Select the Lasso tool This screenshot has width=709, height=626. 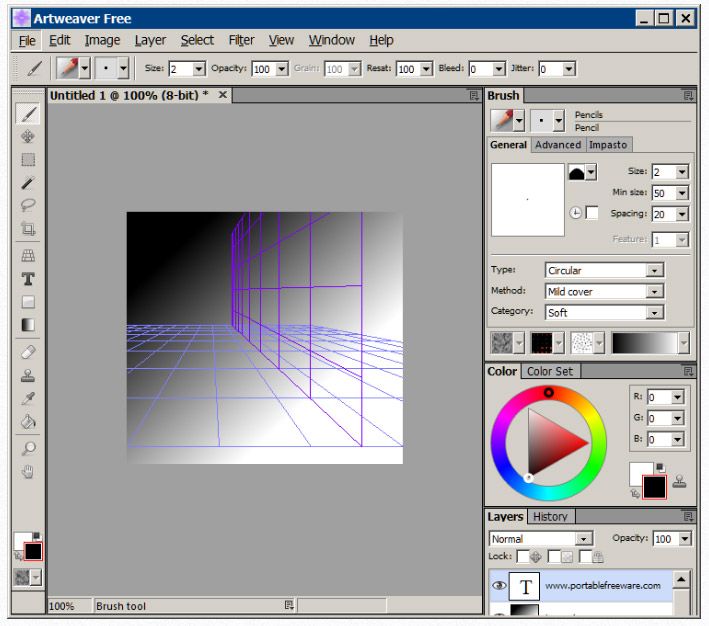(x=29, y=205)
